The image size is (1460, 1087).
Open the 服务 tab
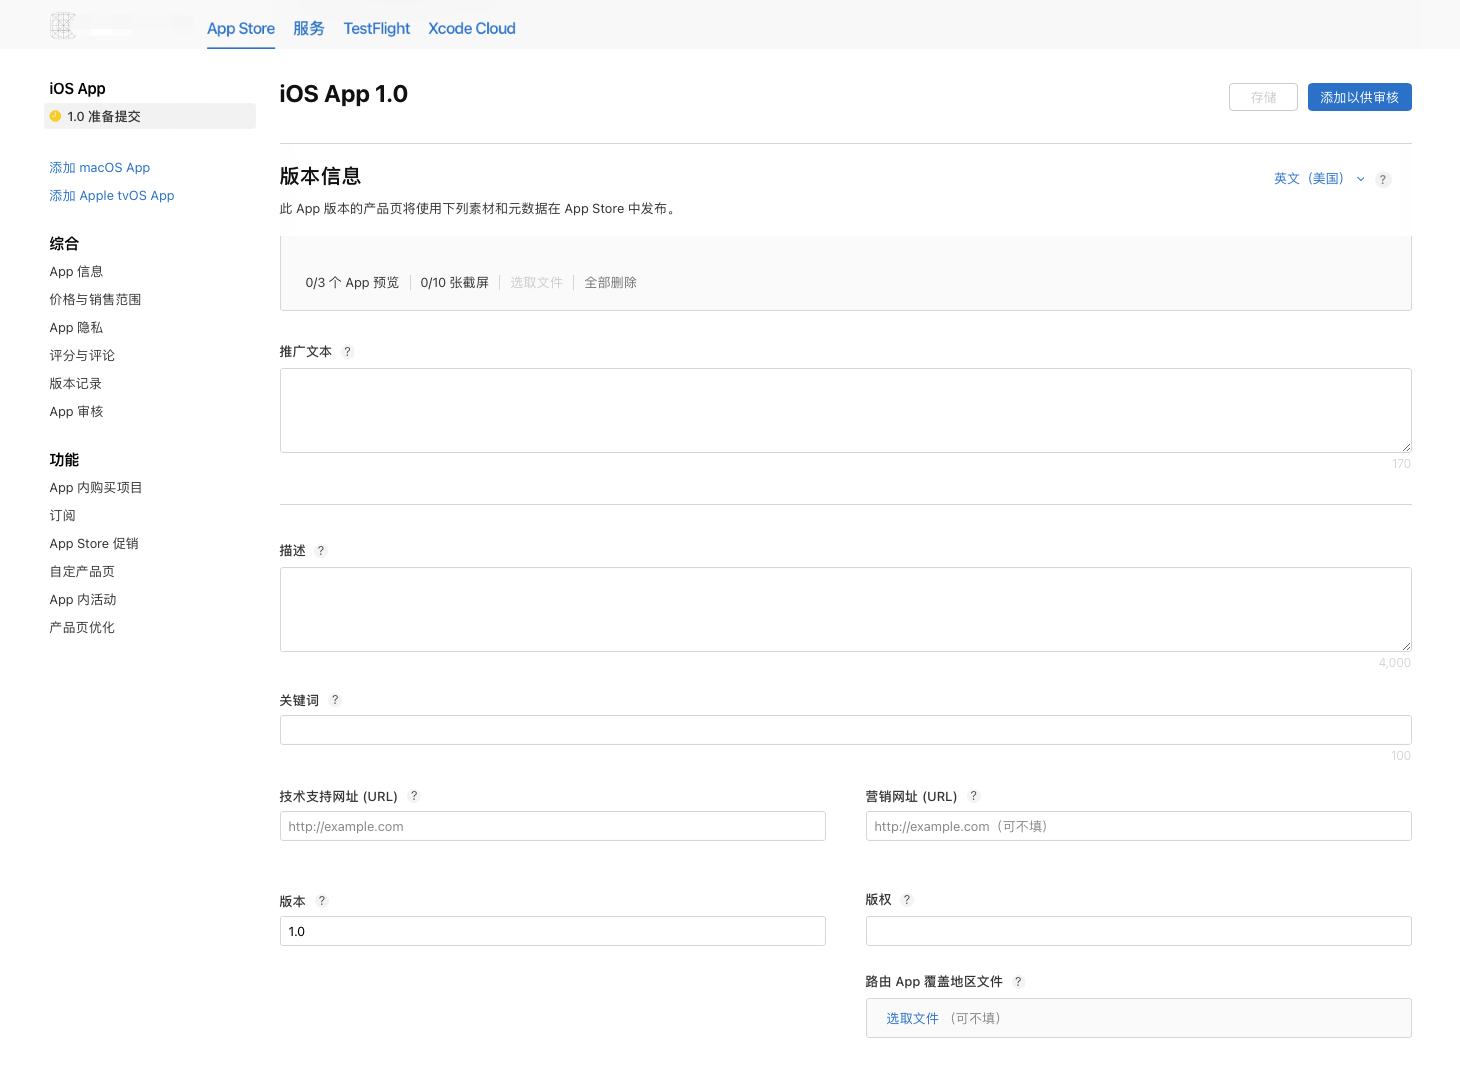tap(309, 28)
